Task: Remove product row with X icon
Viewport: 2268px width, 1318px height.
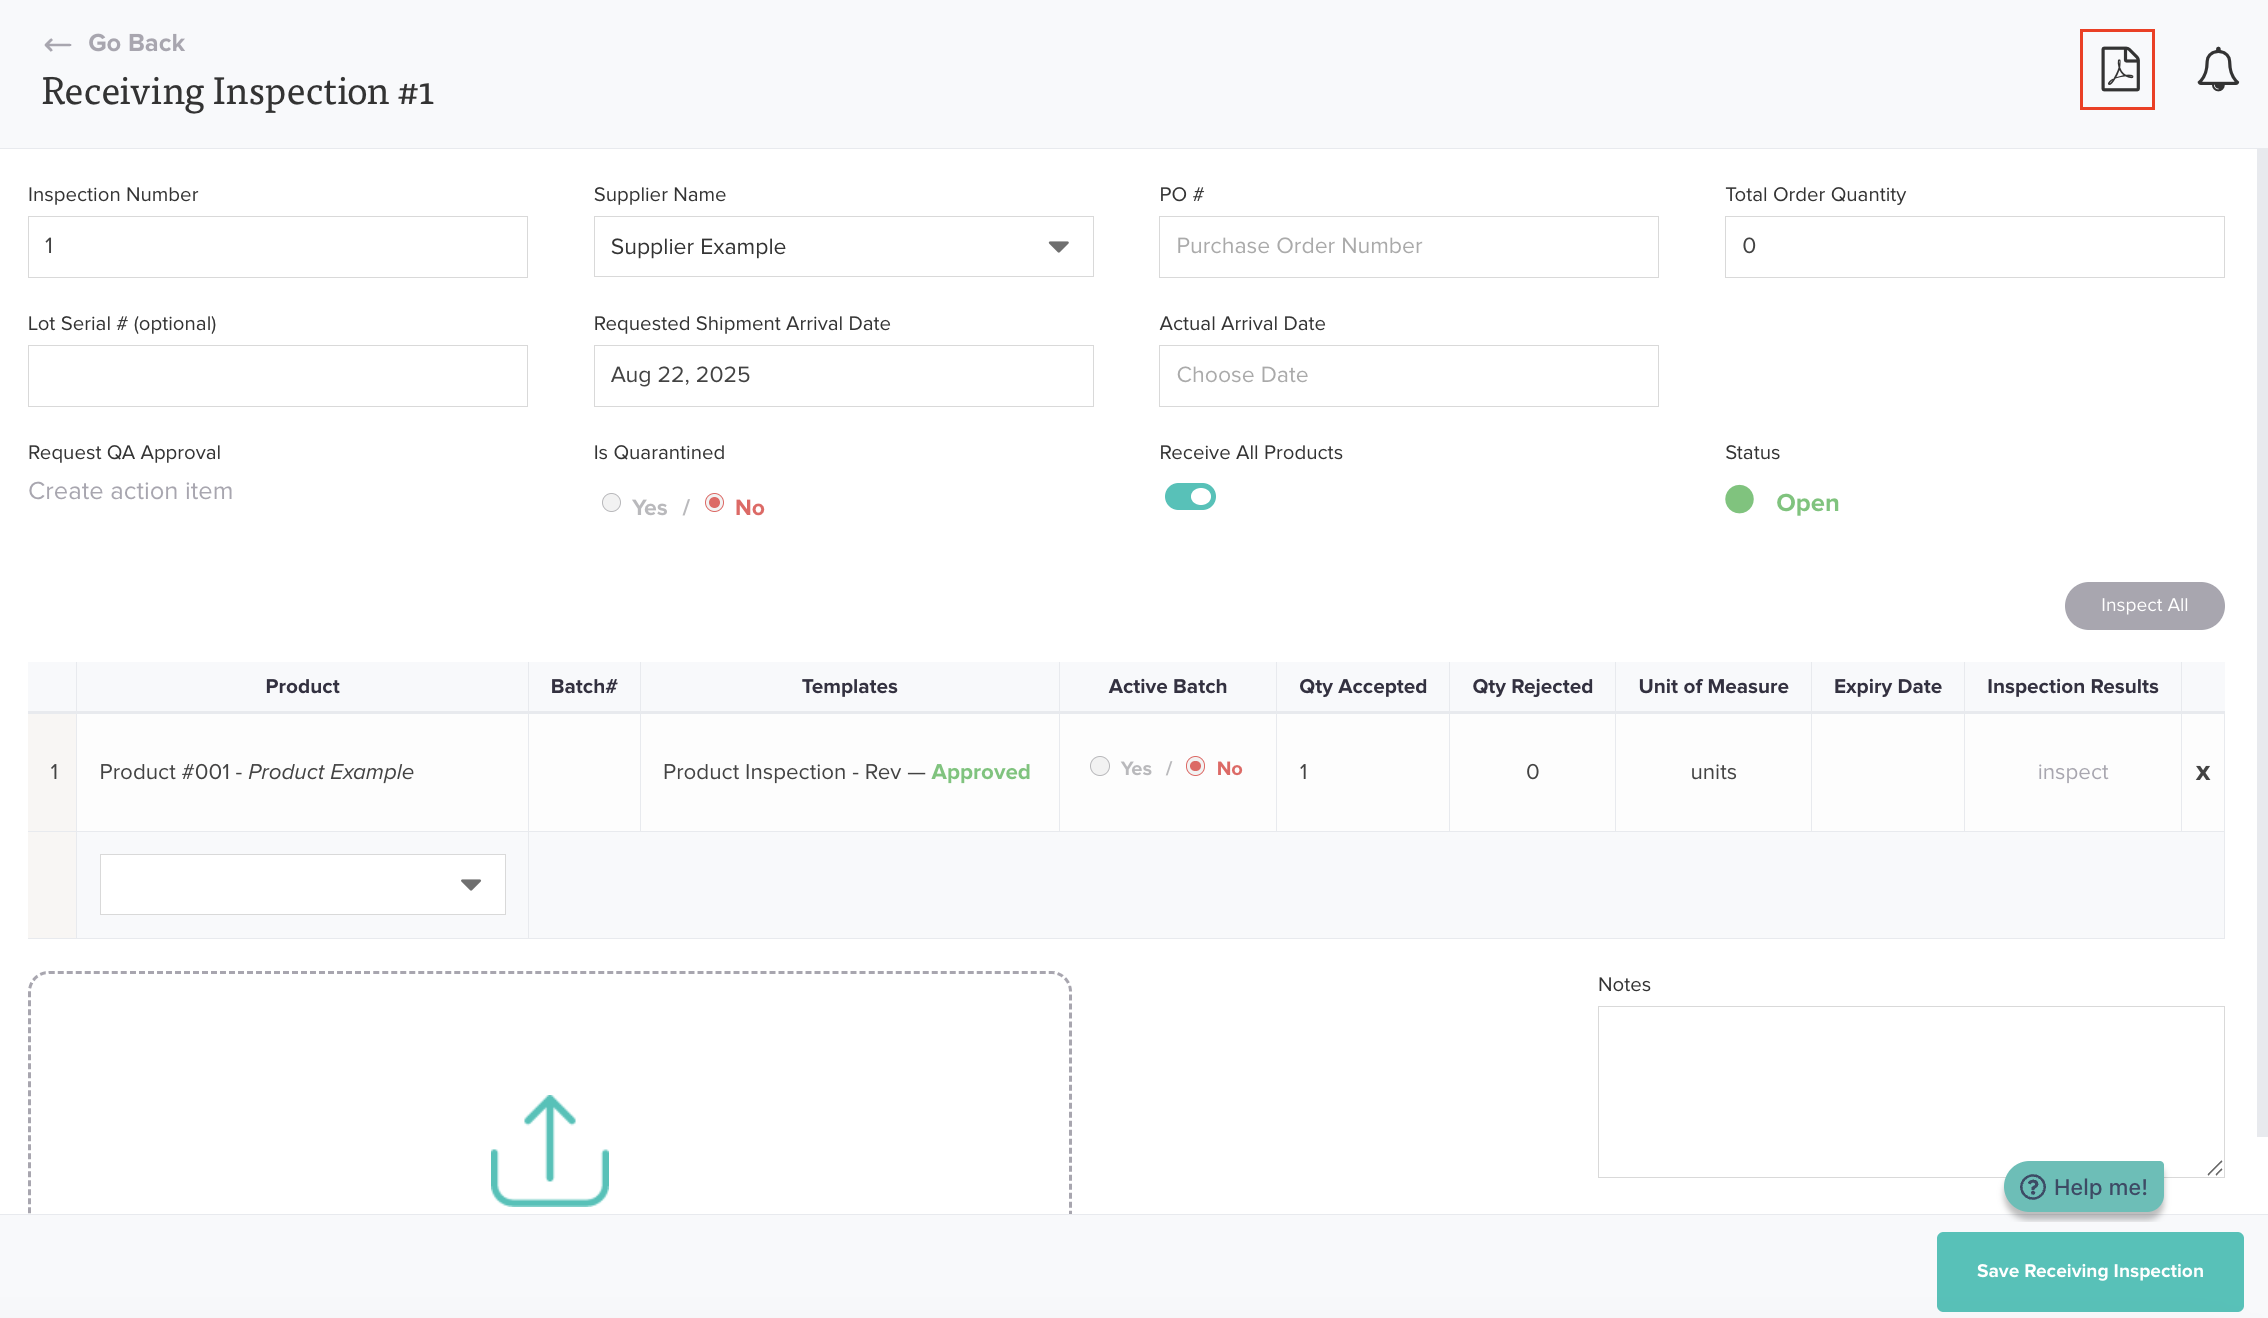Action: coord(2202,773)
